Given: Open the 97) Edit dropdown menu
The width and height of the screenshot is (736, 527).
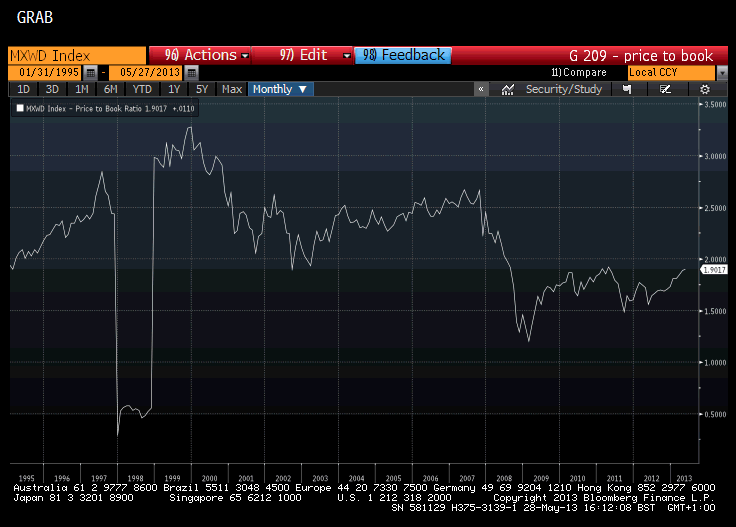Looking at the screenshot, I should tap(303, 55).
